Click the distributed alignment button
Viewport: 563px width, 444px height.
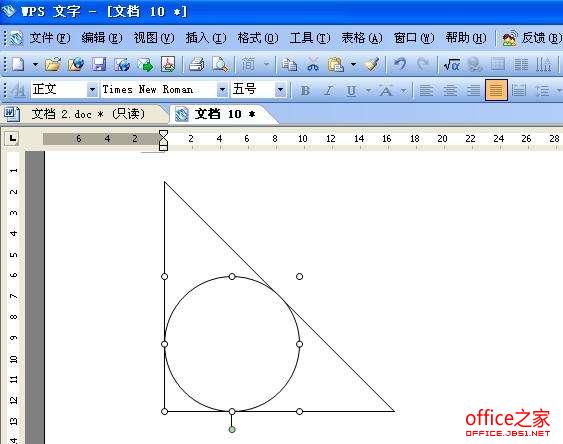[519, 90]
